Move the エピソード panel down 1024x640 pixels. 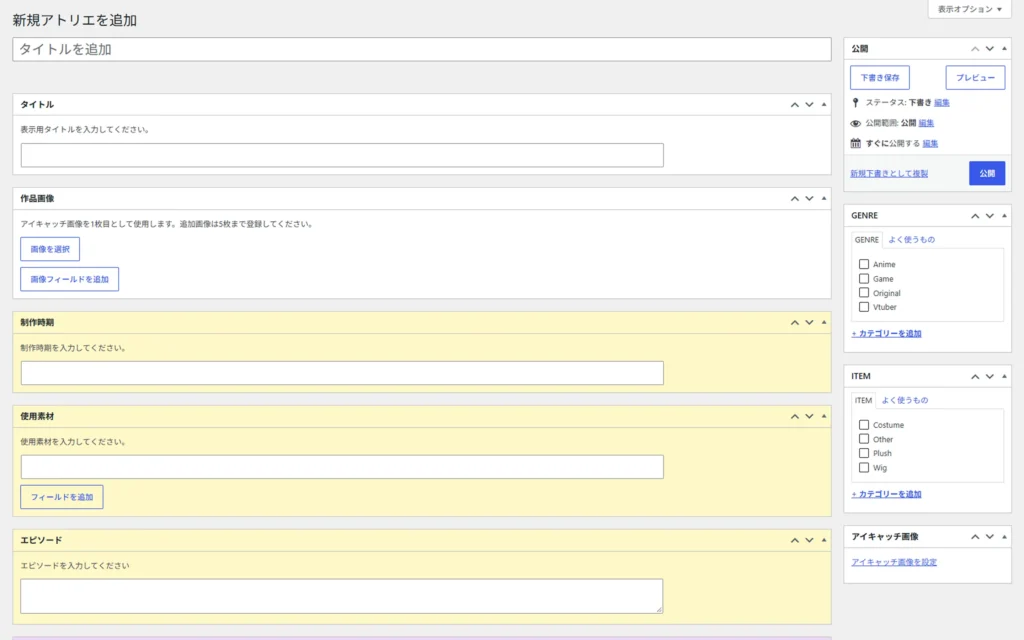(809, 541)
